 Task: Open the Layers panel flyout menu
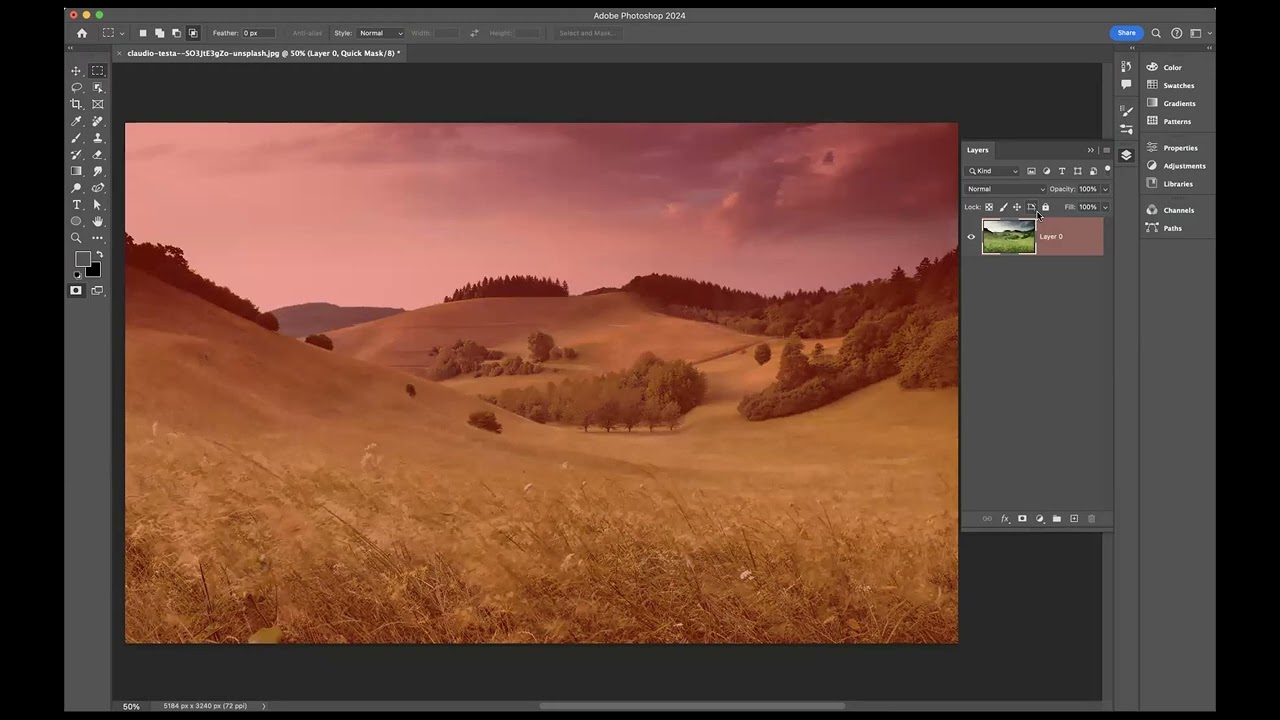(x=1106, y=150)
